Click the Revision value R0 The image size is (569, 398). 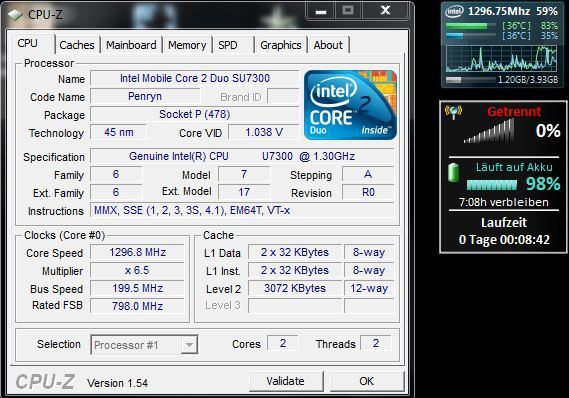coord(368,192)
